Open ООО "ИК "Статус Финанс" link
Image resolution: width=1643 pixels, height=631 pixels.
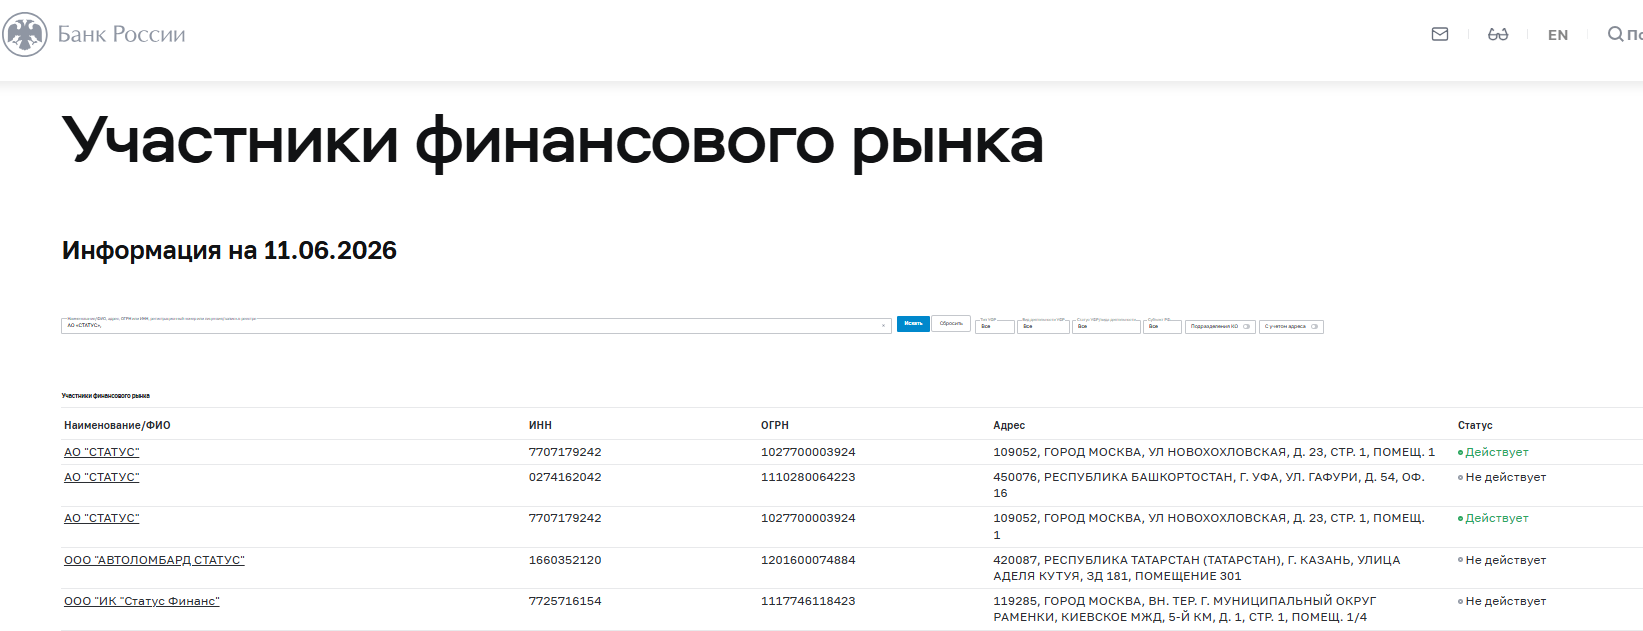pyautogui.click(x=142, y=601)
